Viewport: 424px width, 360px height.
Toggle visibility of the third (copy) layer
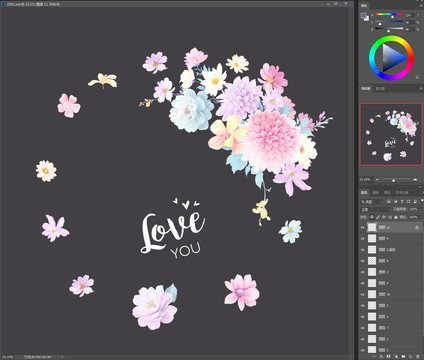coord(363,250)
